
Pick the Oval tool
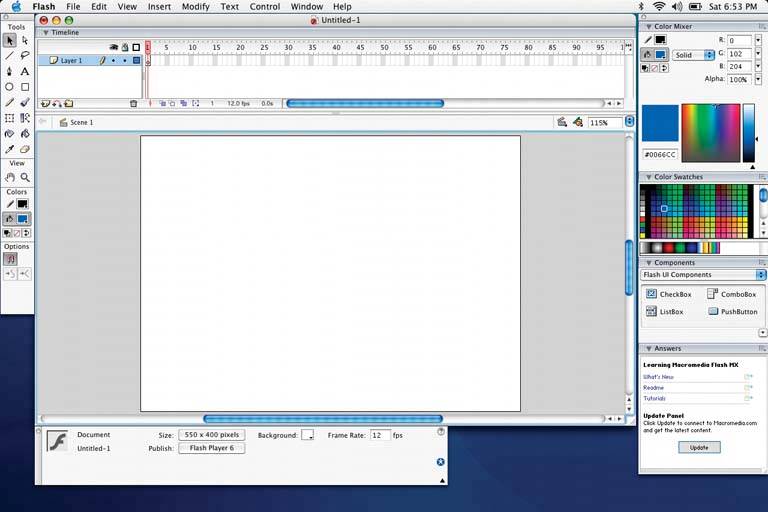click(x=10, y=87)
